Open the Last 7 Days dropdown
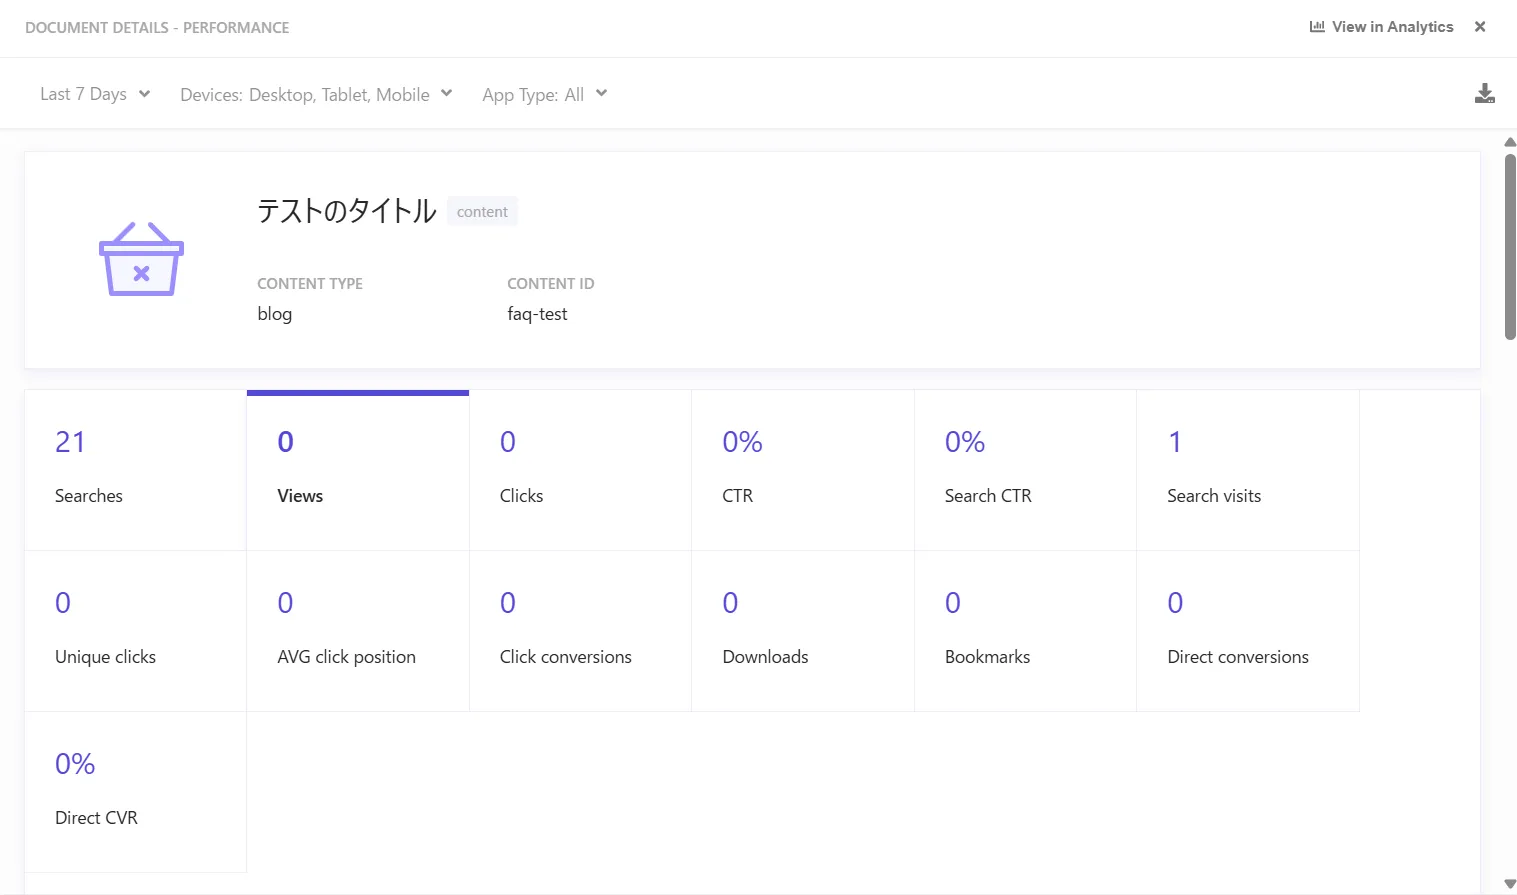 point(95,94)
